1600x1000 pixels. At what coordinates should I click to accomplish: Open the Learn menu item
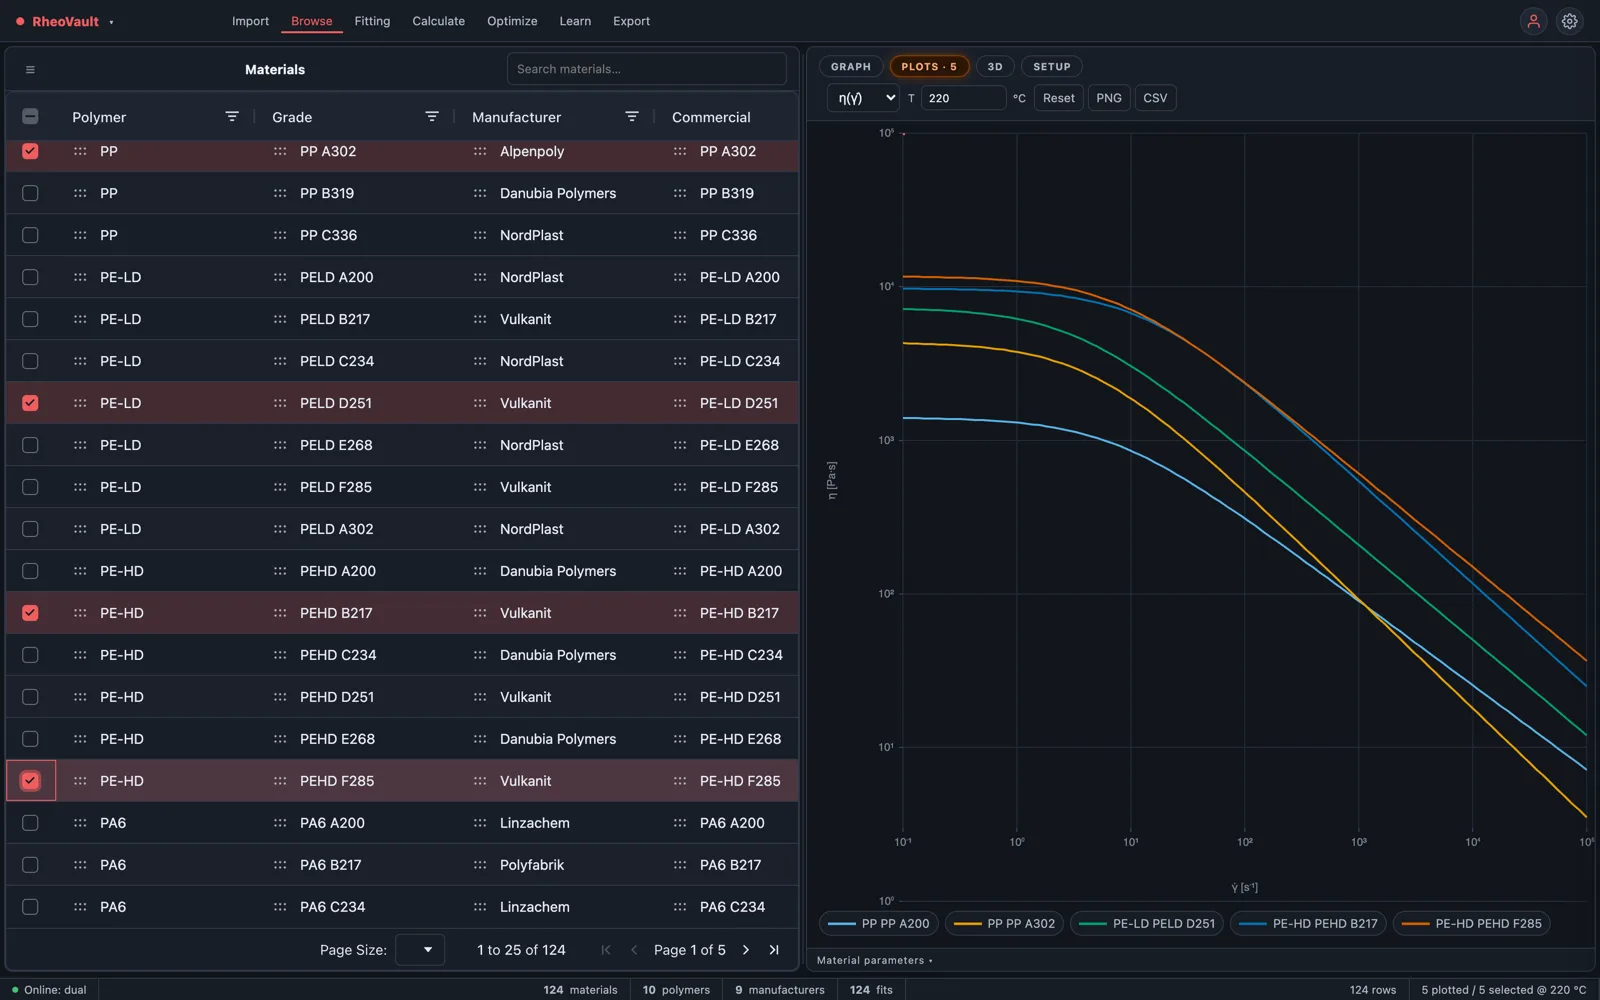click(x=575, y=21)
